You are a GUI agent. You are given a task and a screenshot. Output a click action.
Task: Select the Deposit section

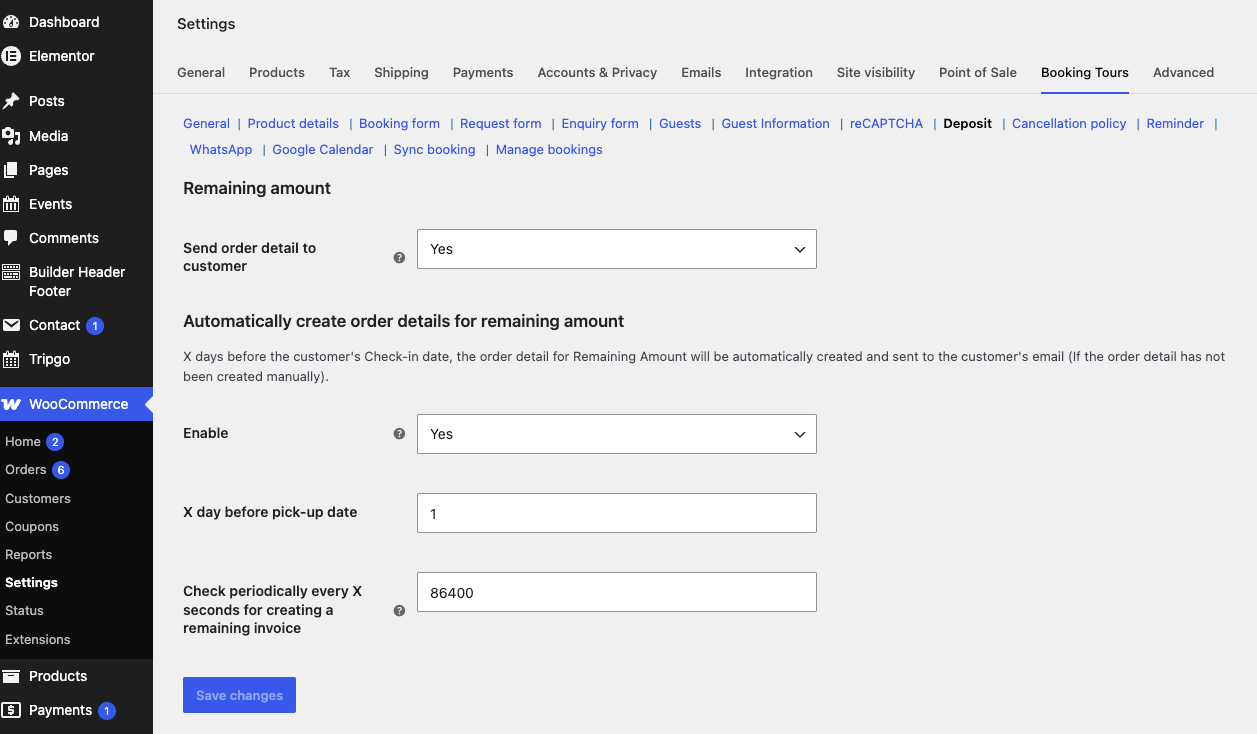coord(967,123)
